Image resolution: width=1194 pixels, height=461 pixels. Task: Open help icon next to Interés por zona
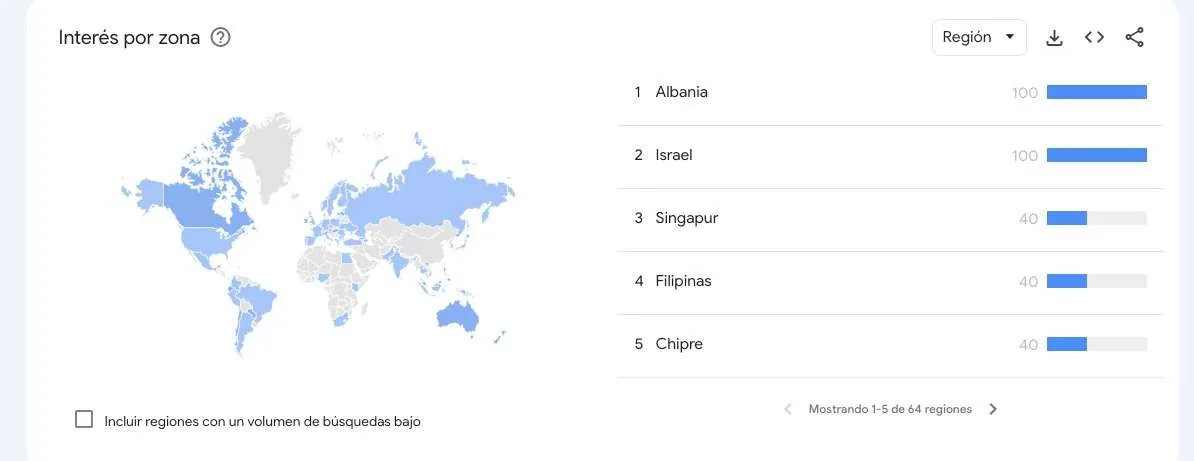[x=220, y=37]
